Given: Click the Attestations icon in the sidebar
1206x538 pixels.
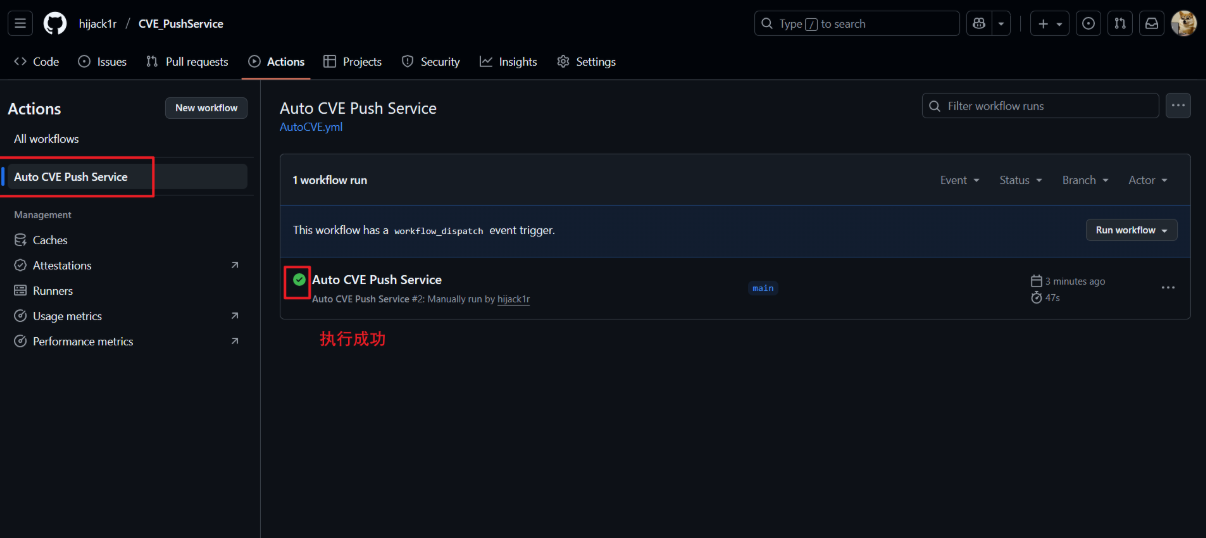Looking at the screenshot, I should [21, 265].
